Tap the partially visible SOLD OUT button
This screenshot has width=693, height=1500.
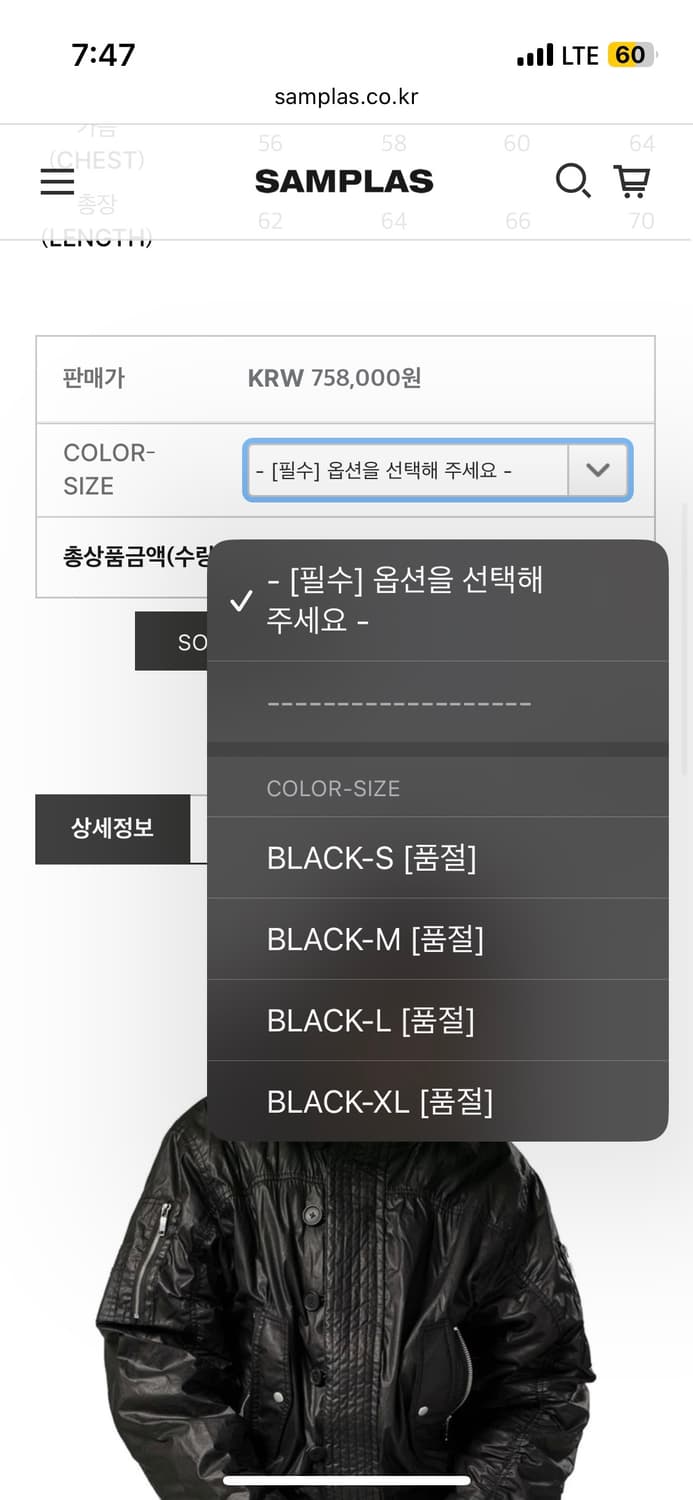click(170, 641)
